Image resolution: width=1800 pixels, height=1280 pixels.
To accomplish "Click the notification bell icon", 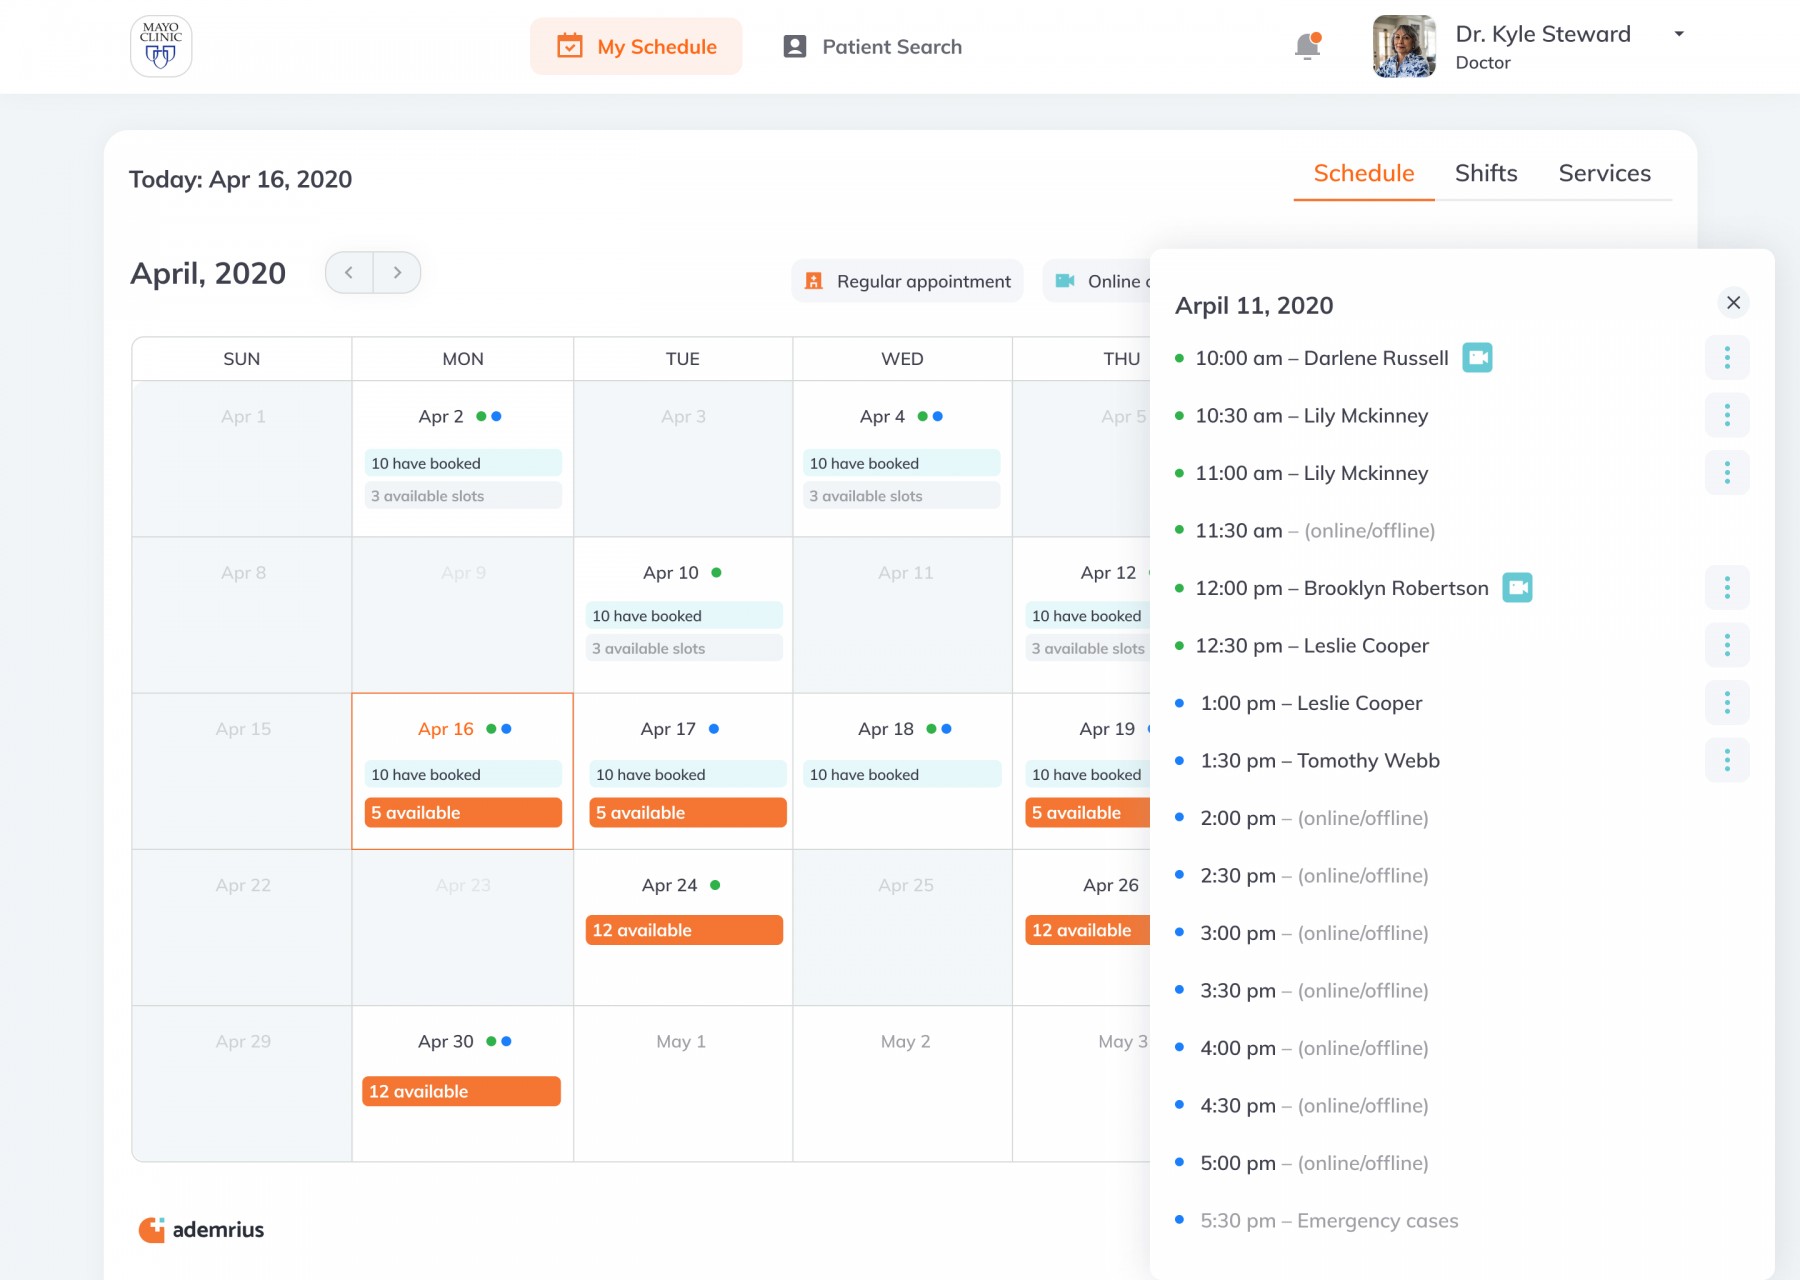I will (x=1307, y=46).
